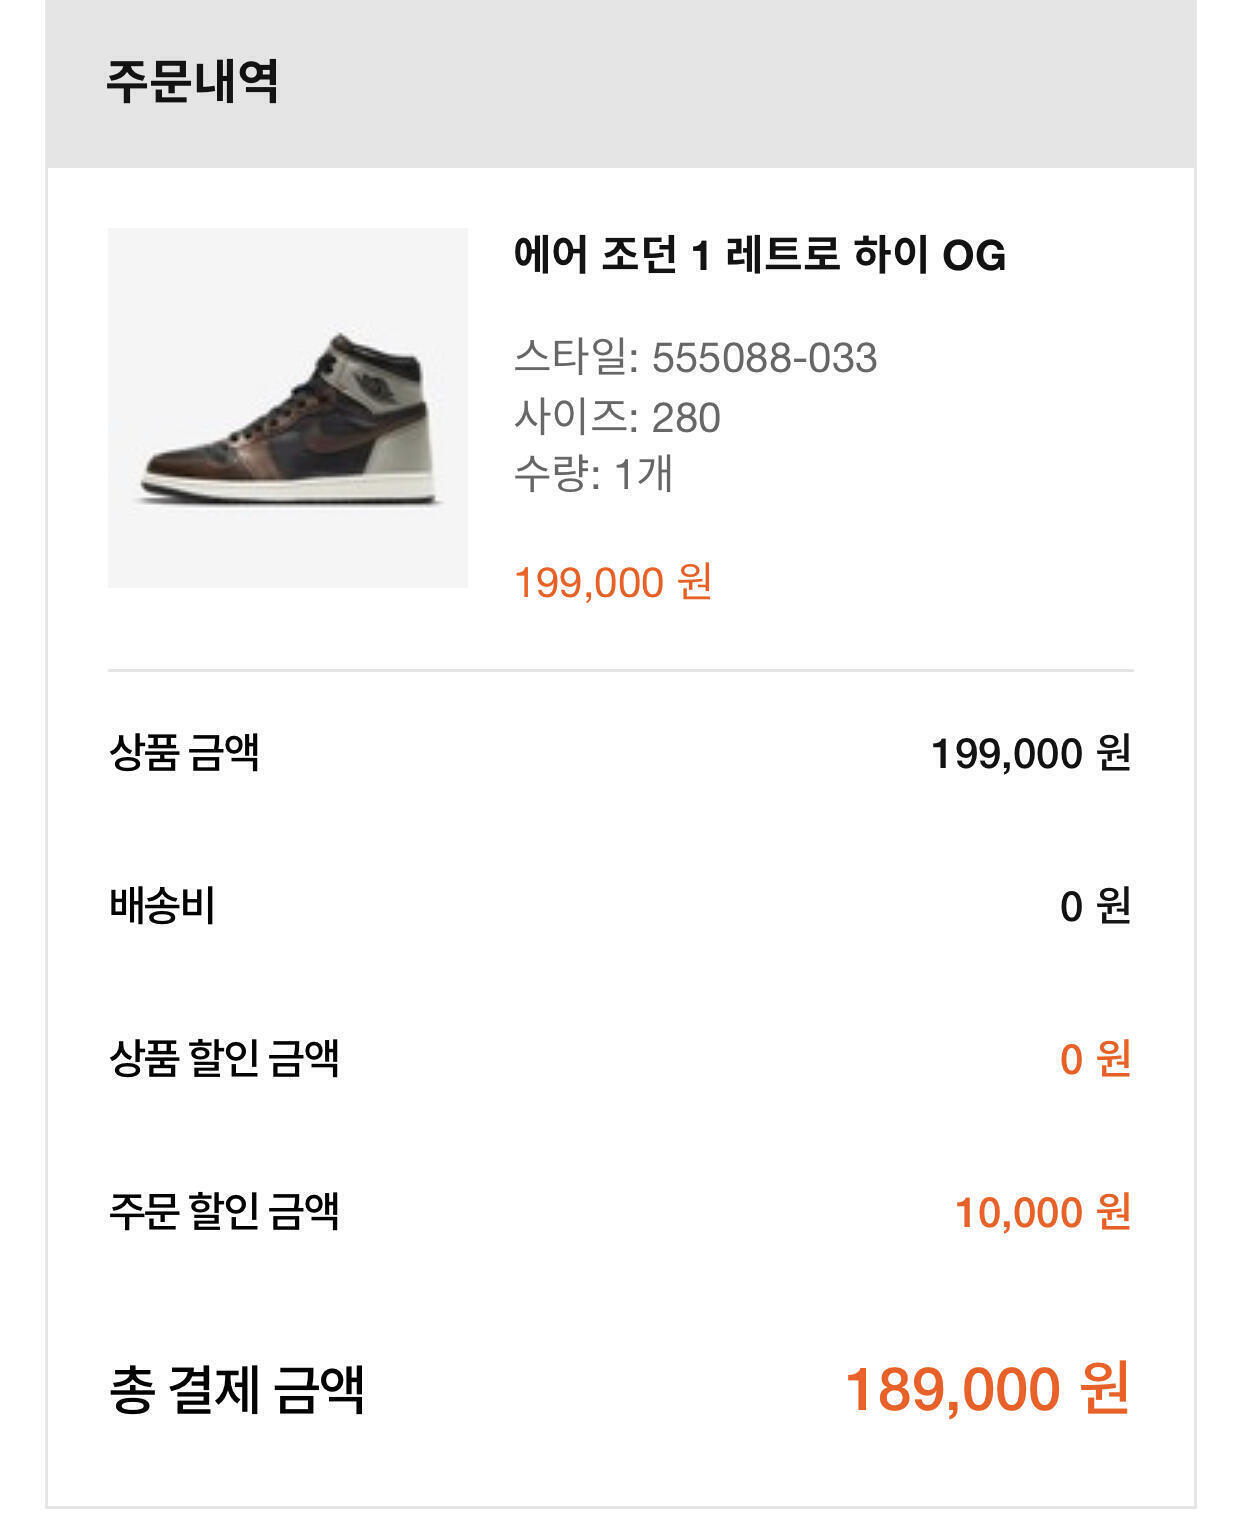Click the 배송비 label
1242x1518 pixels.
(x=162, y=906)
